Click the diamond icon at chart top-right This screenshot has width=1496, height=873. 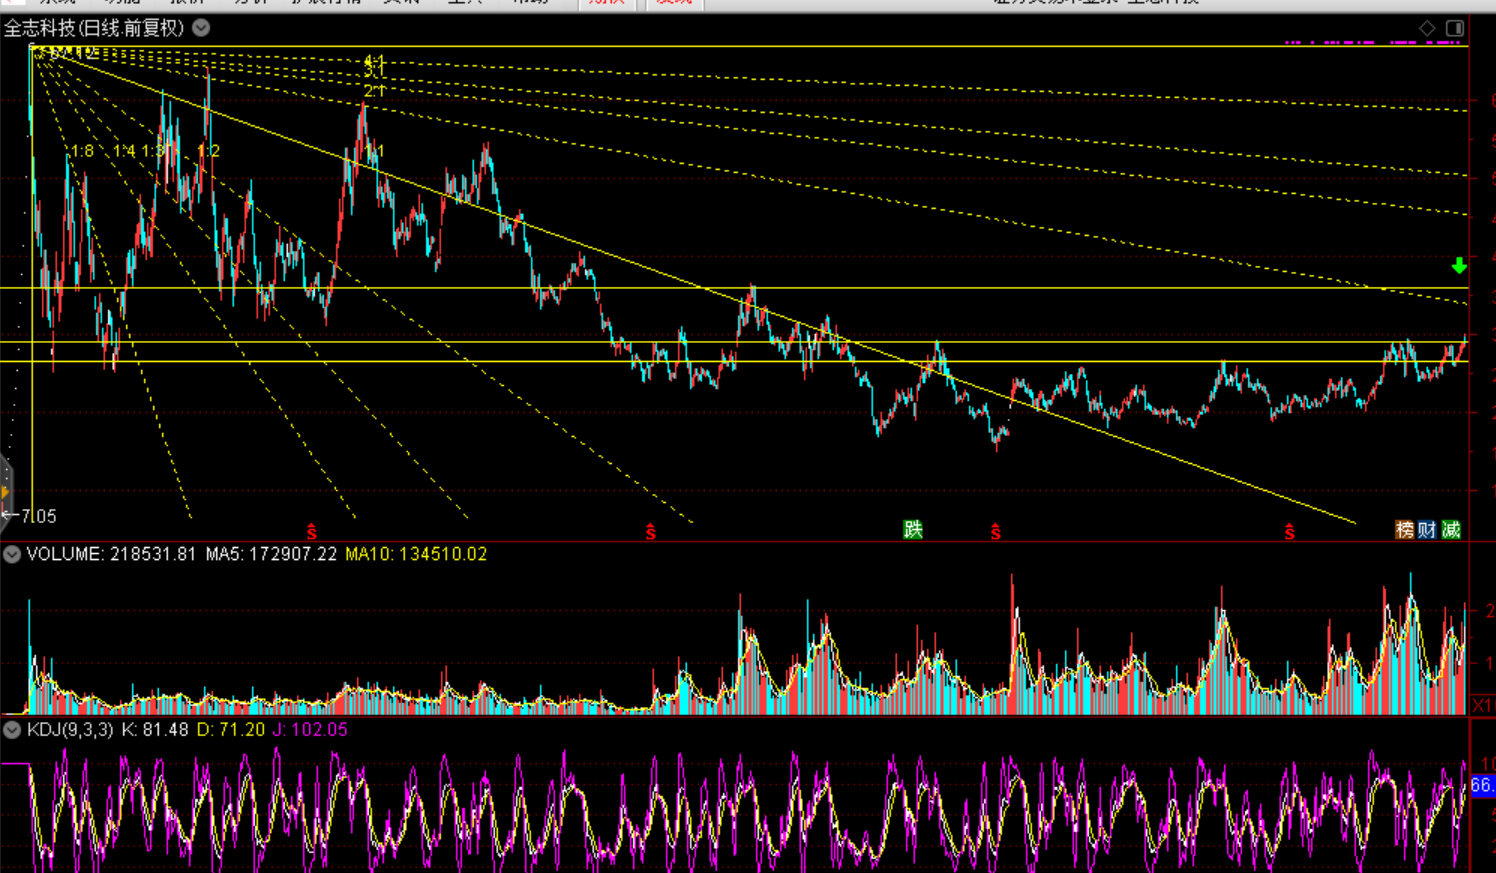(1427, 28)
